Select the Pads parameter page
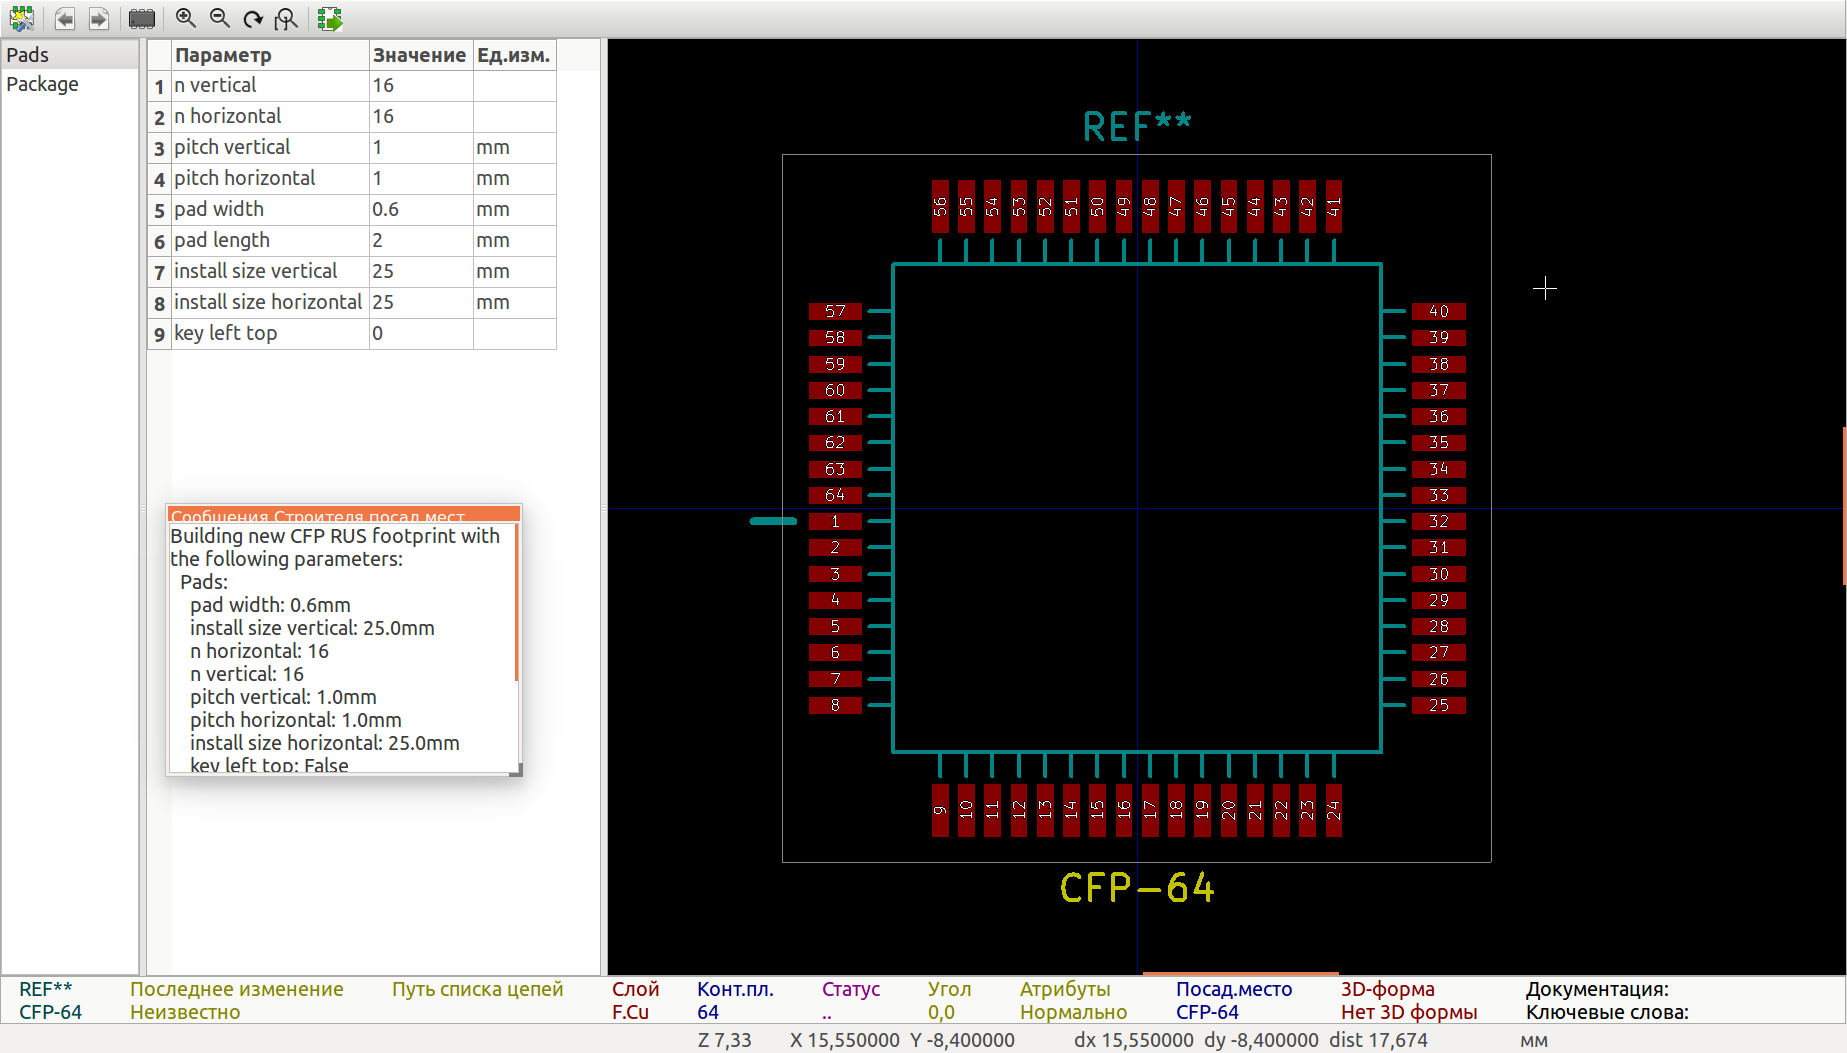The height and width of the screenshot is (1053, 1847). click(28, 55)
